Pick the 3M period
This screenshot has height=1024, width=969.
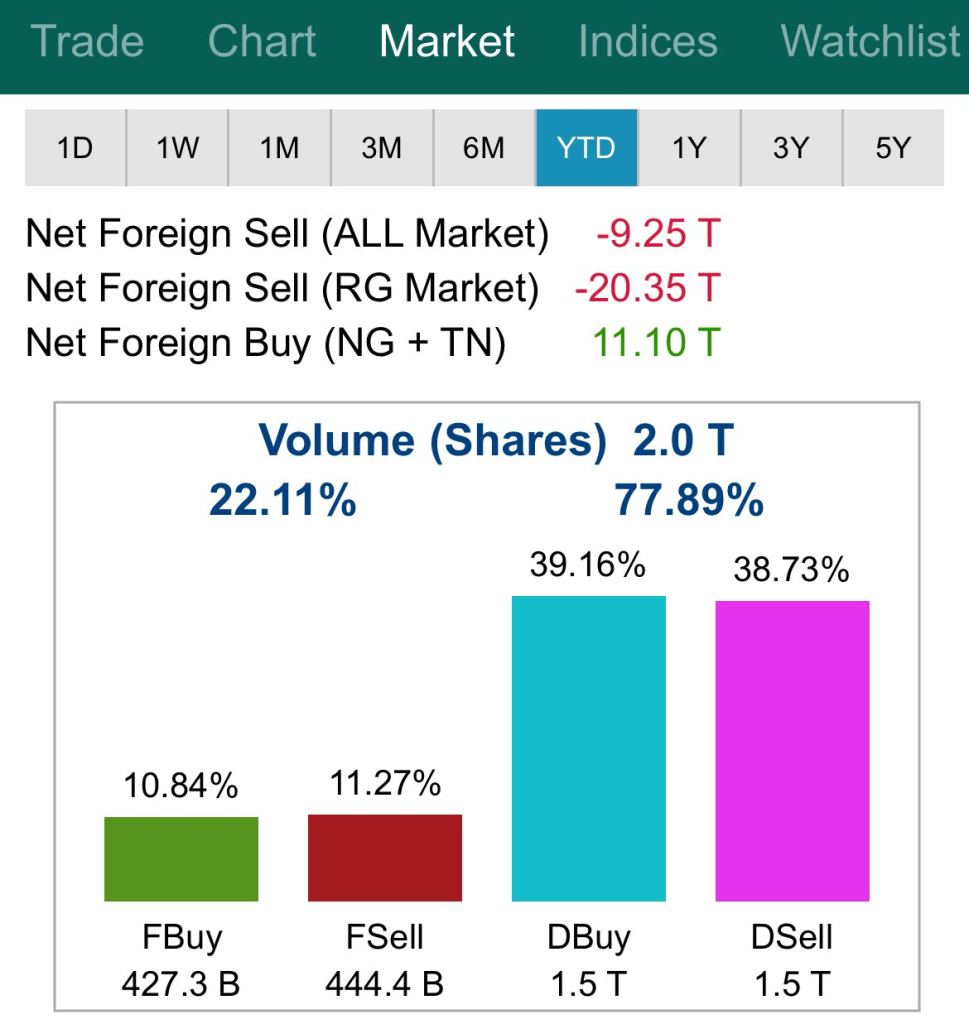(381, 148)
